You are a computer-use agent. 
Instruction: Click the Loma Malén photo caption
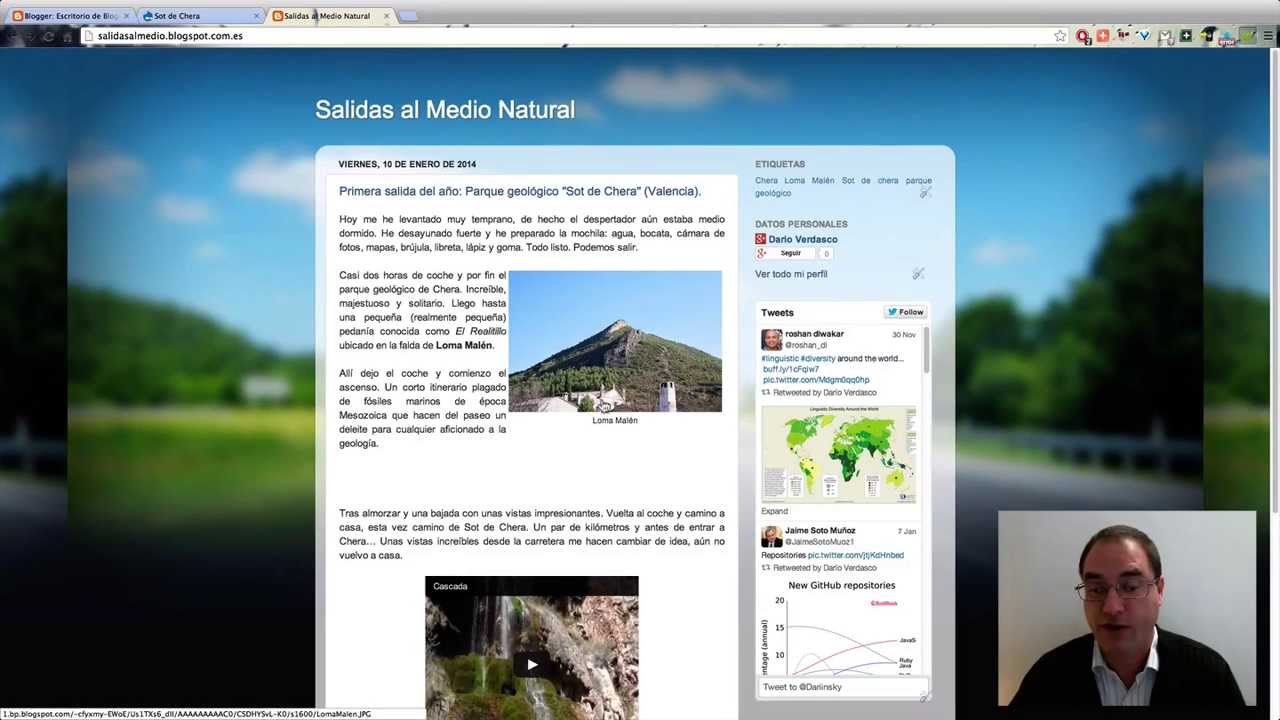(615, 421)
